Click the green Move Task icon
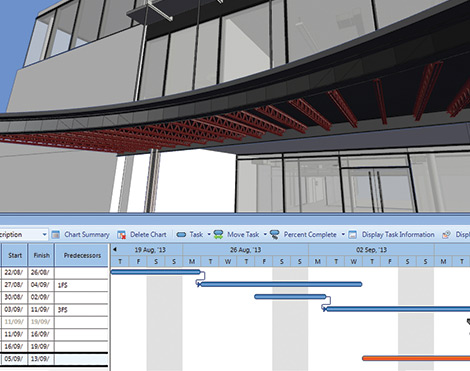The width and height of the screenshot is (470, 371). click(x=218, y=234)
